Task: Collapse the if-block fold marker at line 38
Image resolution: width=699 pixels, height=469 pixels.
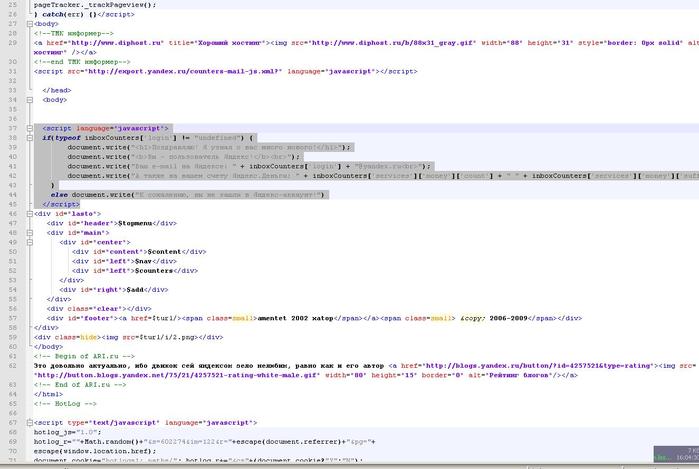Action: pos(29,138)
